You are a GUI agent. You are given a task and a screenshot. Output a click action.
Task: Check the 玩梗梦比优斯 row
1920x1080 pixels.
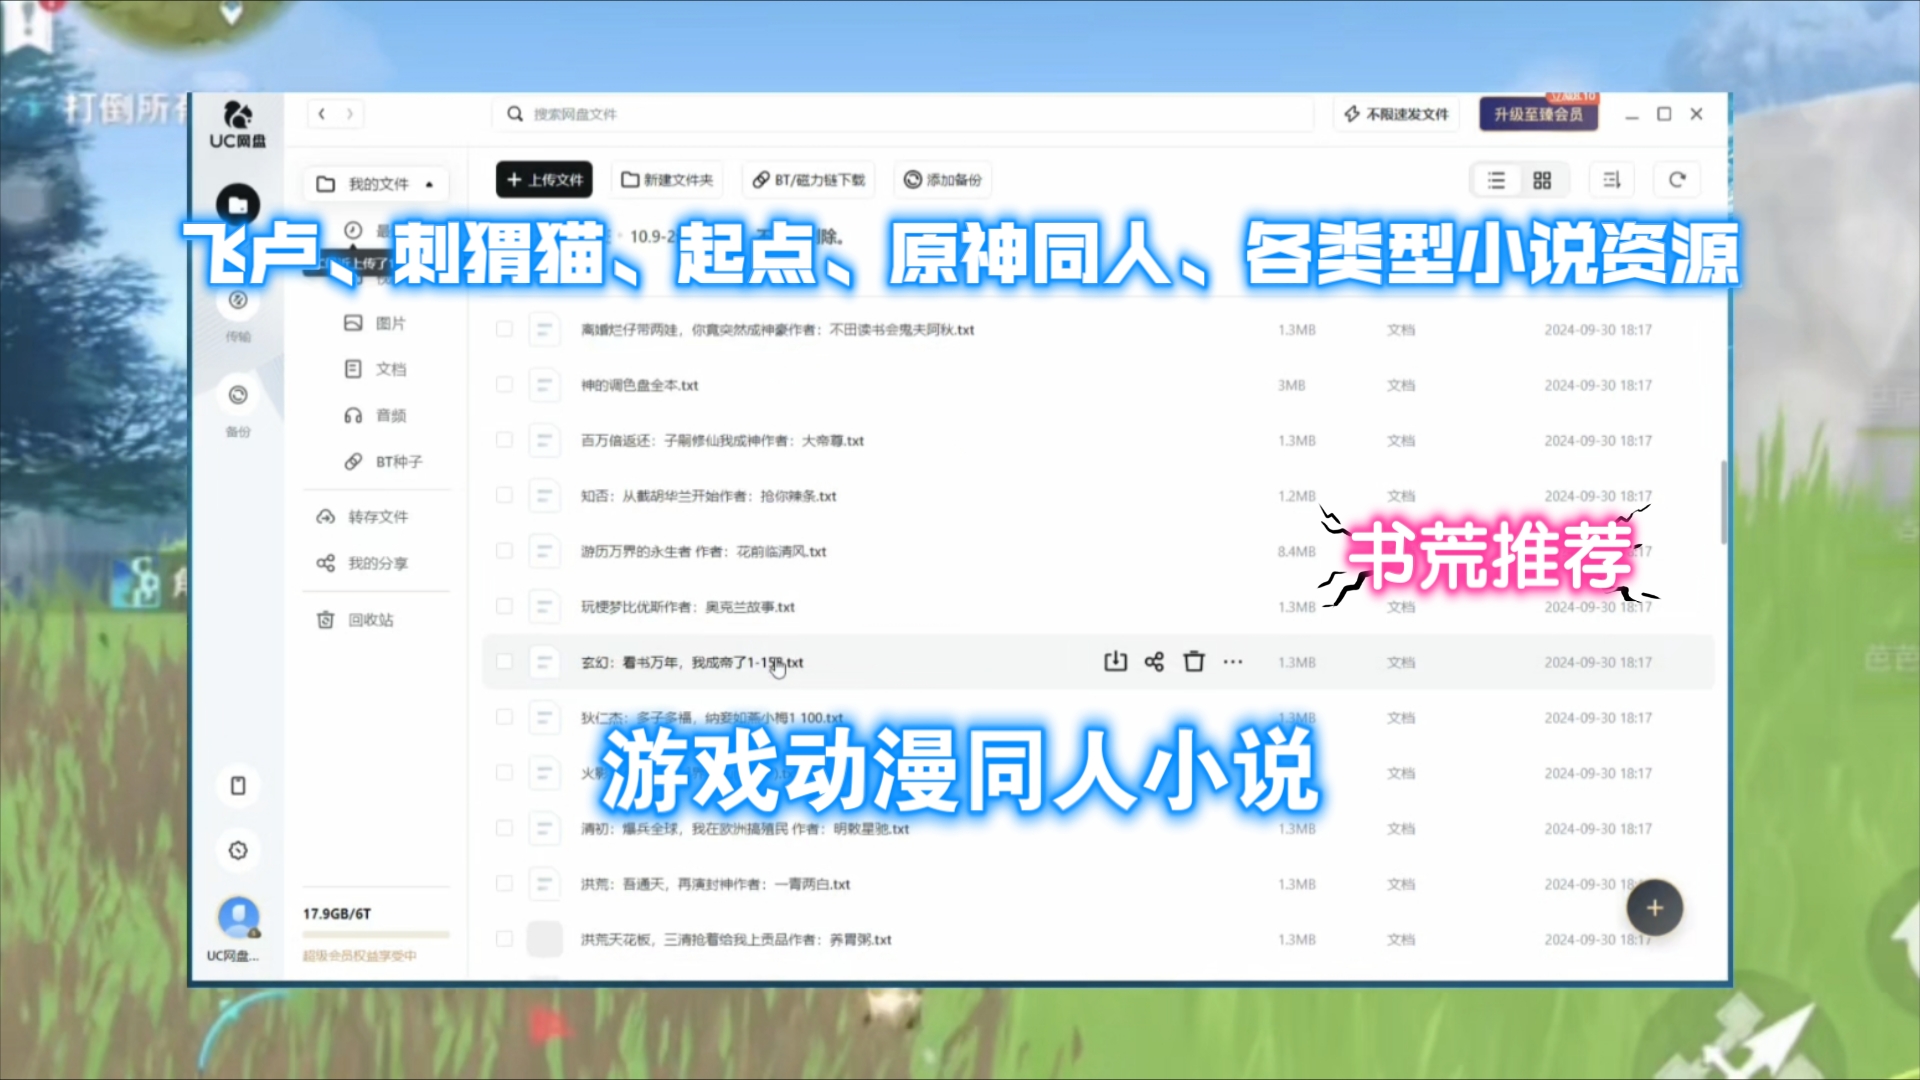(x=504, y=607)
